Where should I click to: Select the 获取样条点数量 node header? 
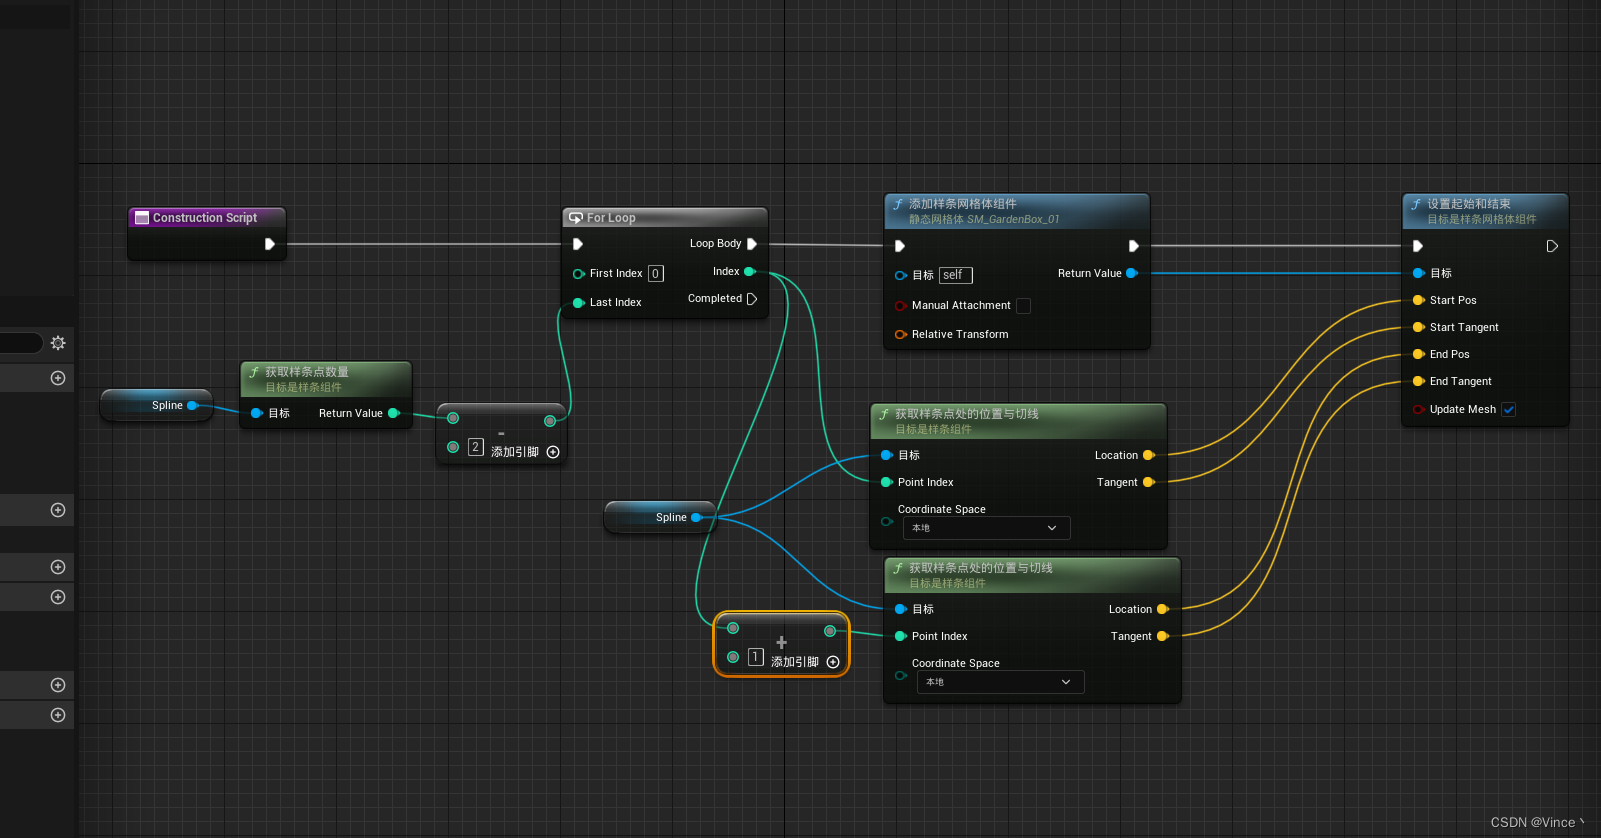tap(326, 378)
